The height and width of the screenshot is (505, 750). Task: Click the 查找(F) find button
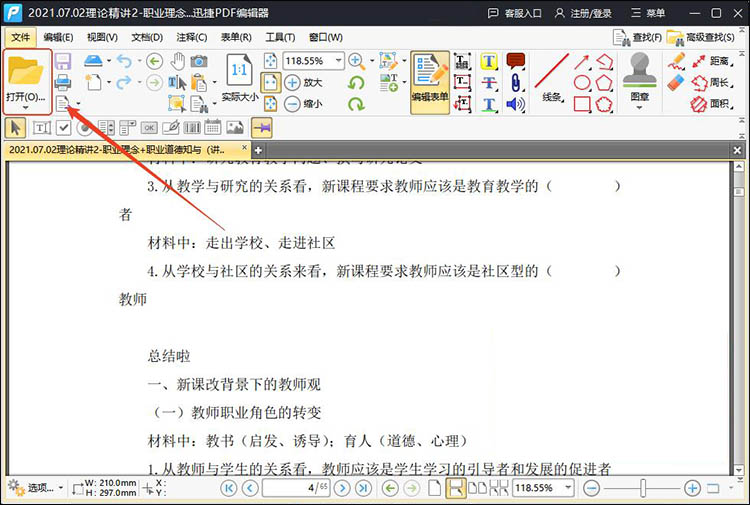click(638, 37)
